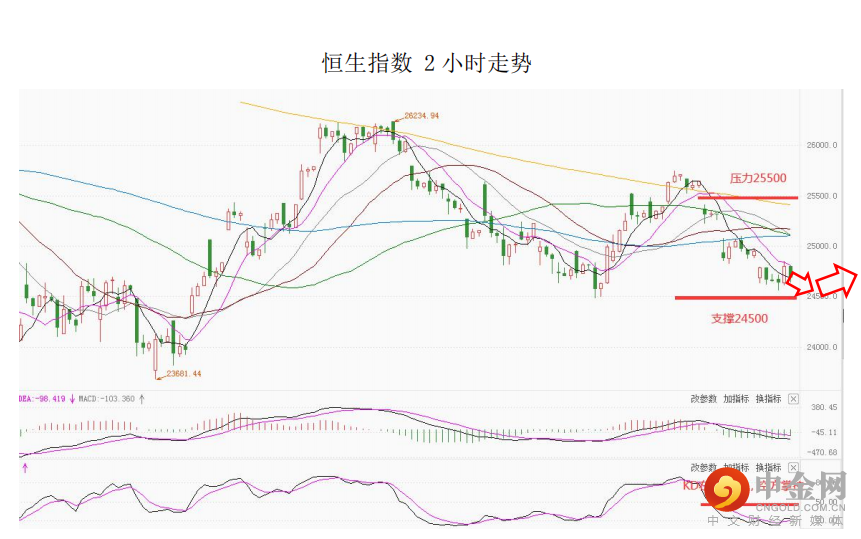The height and width of the screenshot is (539, 861).
Task: Open 换指标 in the MACD panel
Action: pos(768,399)
